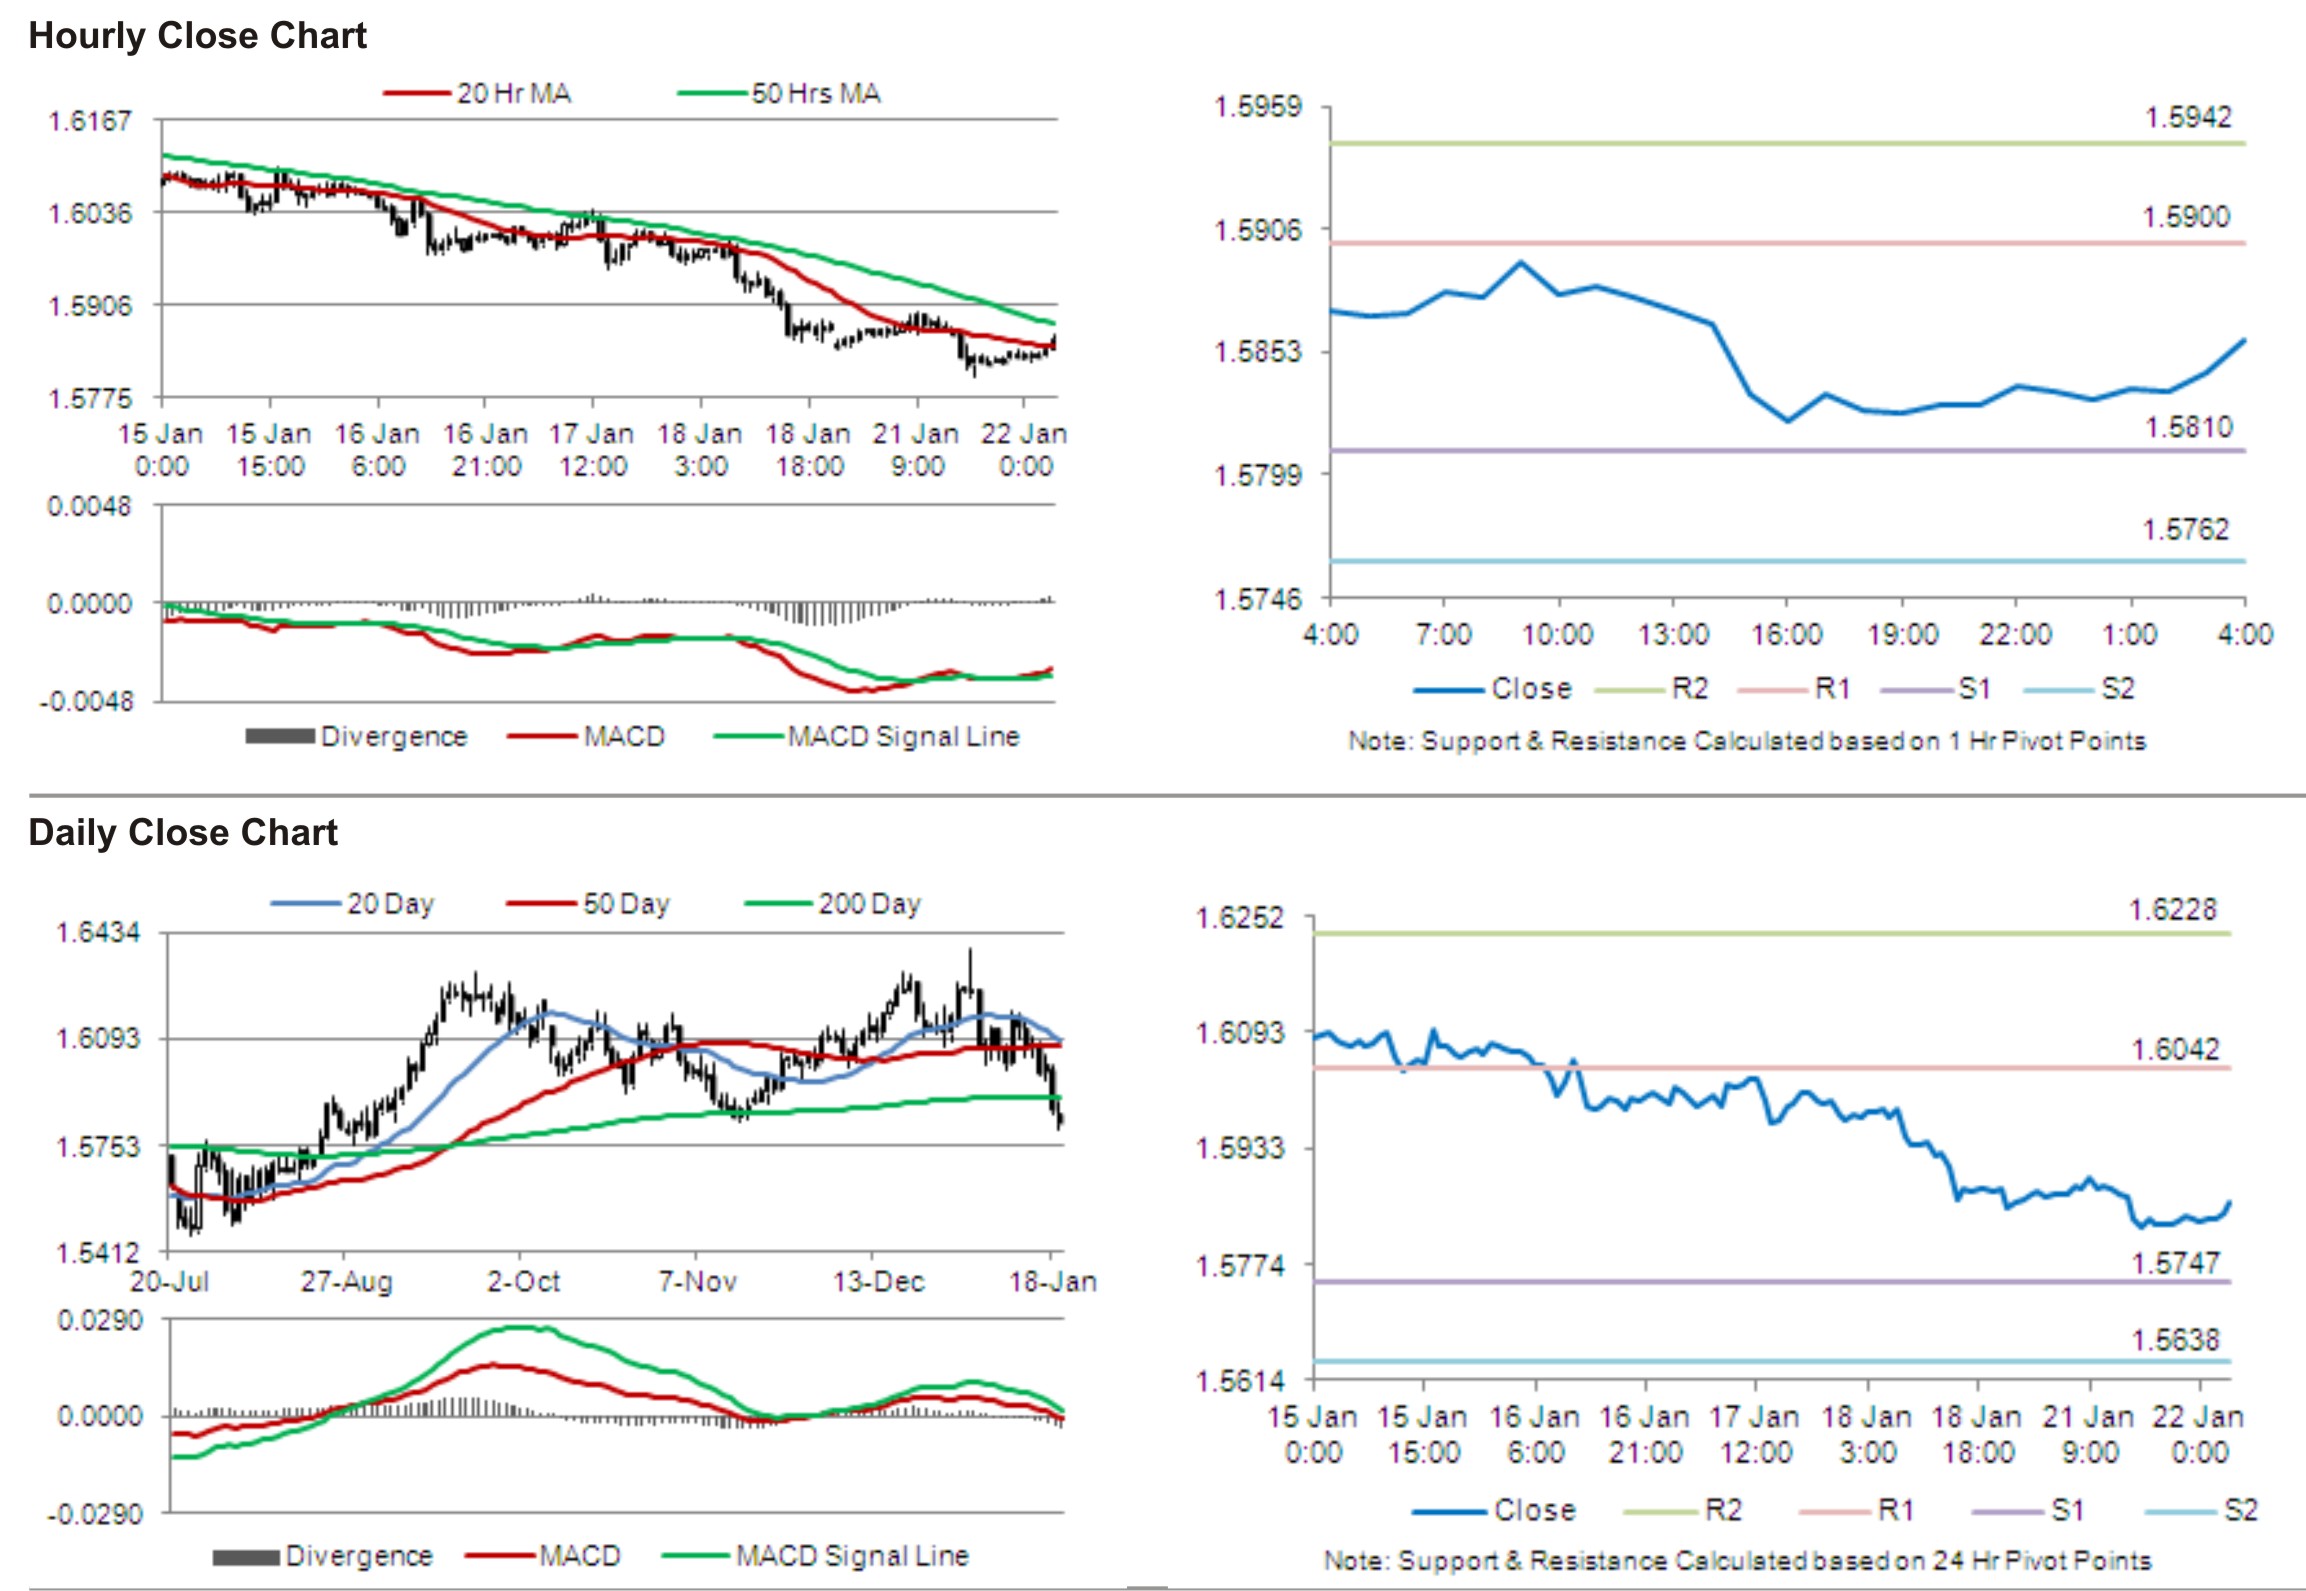The width and height of the screenshot is (2306, 1591).
Task: Click the 7-Nov date label
Action: [697, 1282]
